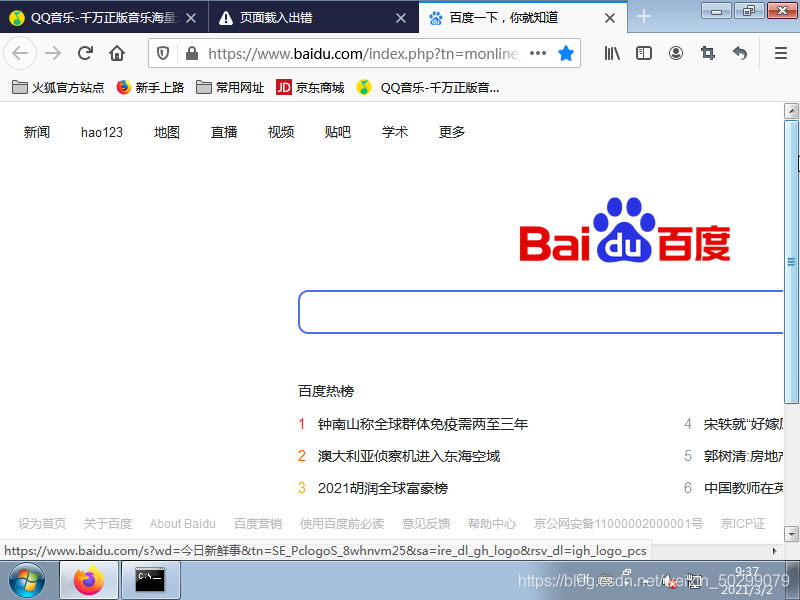Open the QQ音乐 bookmark in bookmarks bar
The image size is (800, 600).
tap(428, 88)
